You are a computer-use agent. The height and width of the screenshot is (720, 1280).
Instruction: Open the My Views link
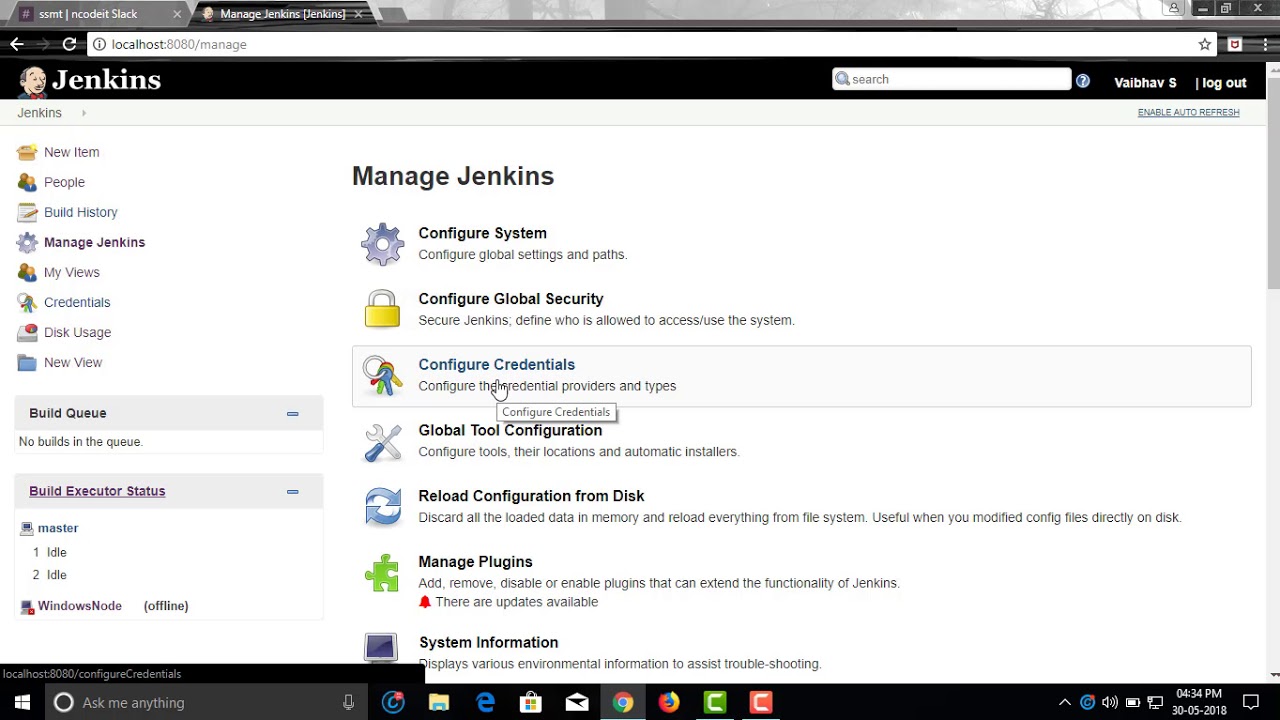click(72, 272)
